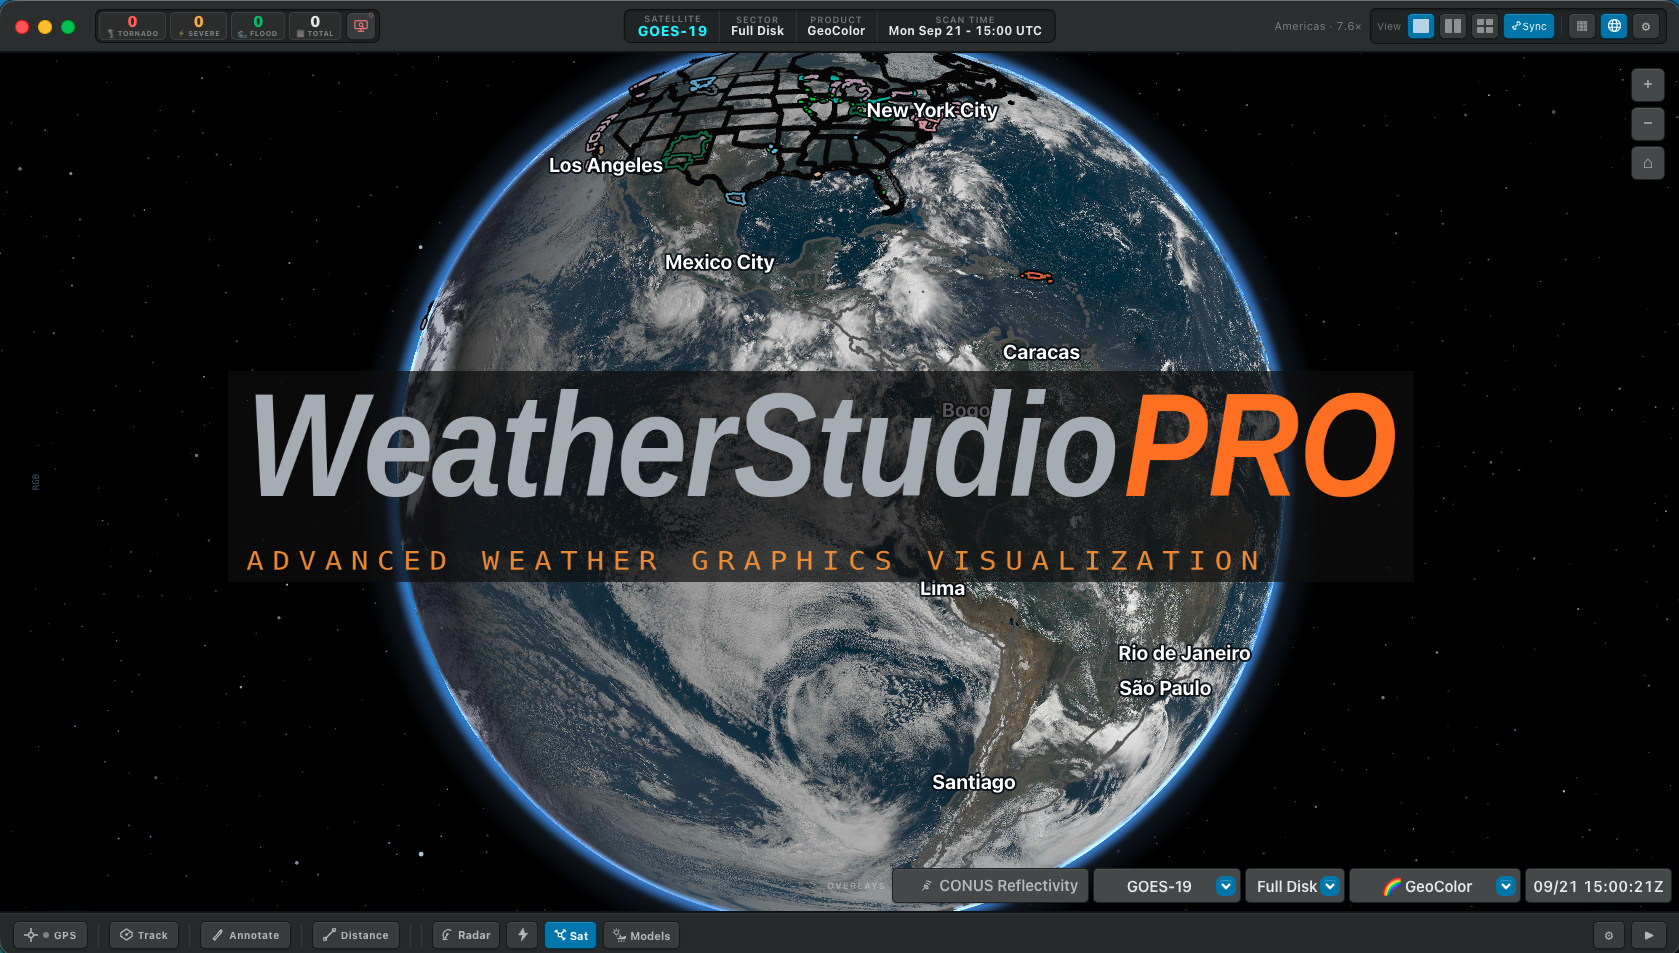Viewport: 1679px width, 953px height.
Task: Click the PRODUCT GeoColor header readout
Action: tap(836, 26)
